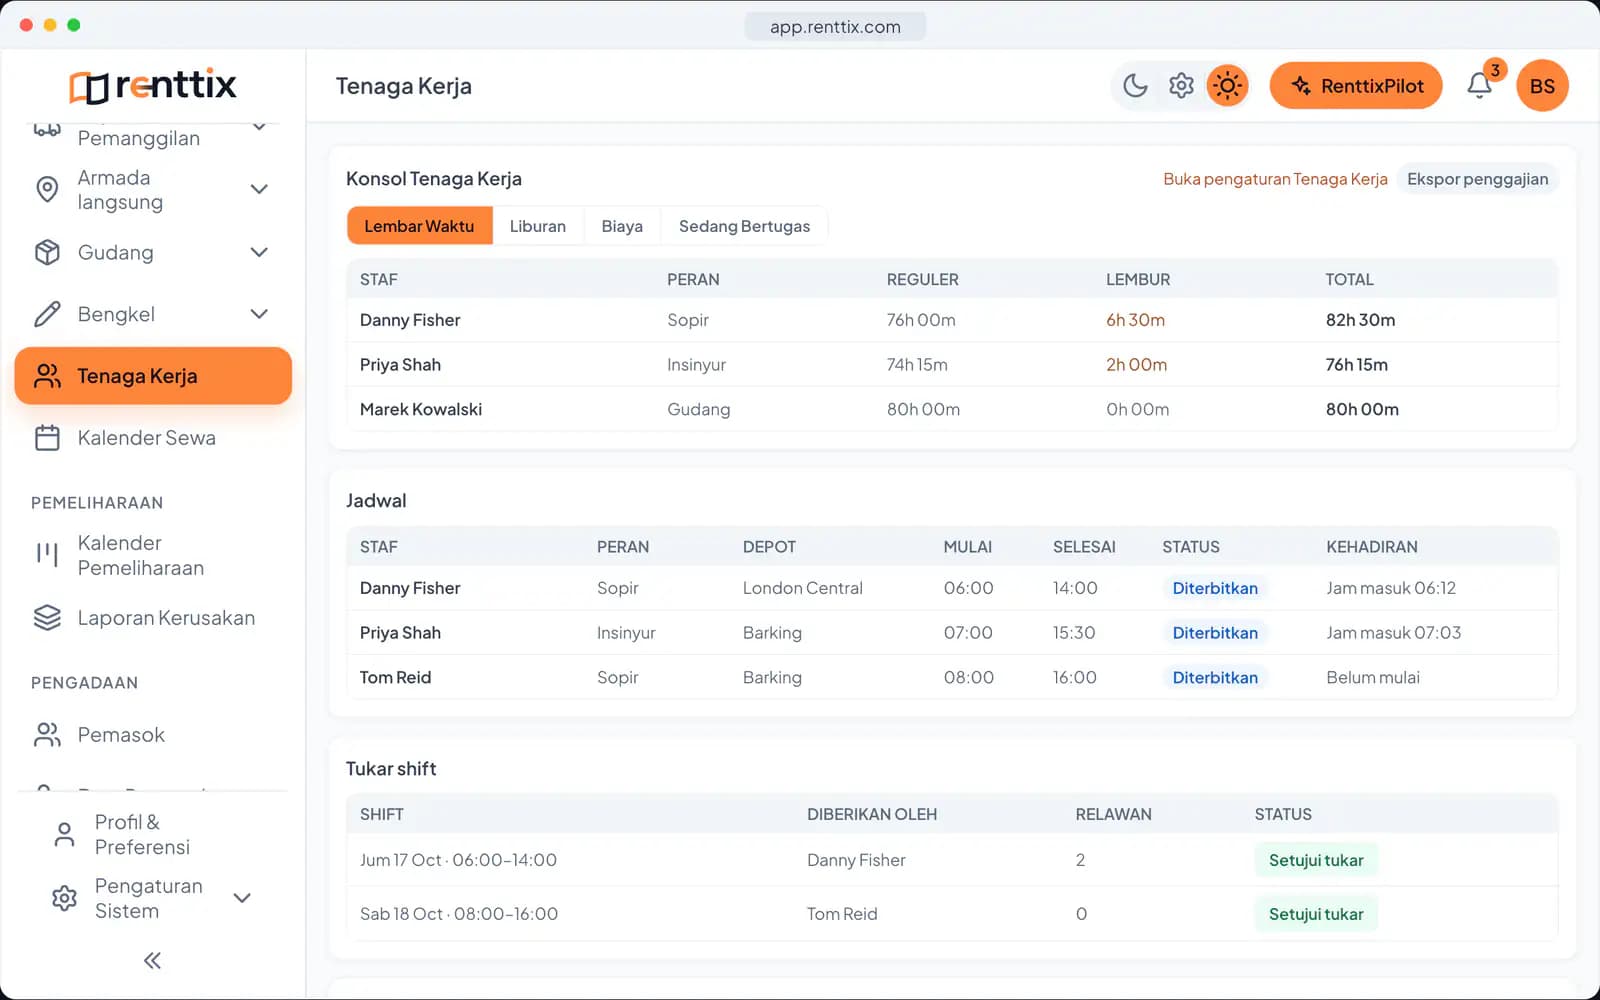Click Danny Fisher total 82h 30m
Viewport: 1600px width, 1000px height.
pos(1360,320)
